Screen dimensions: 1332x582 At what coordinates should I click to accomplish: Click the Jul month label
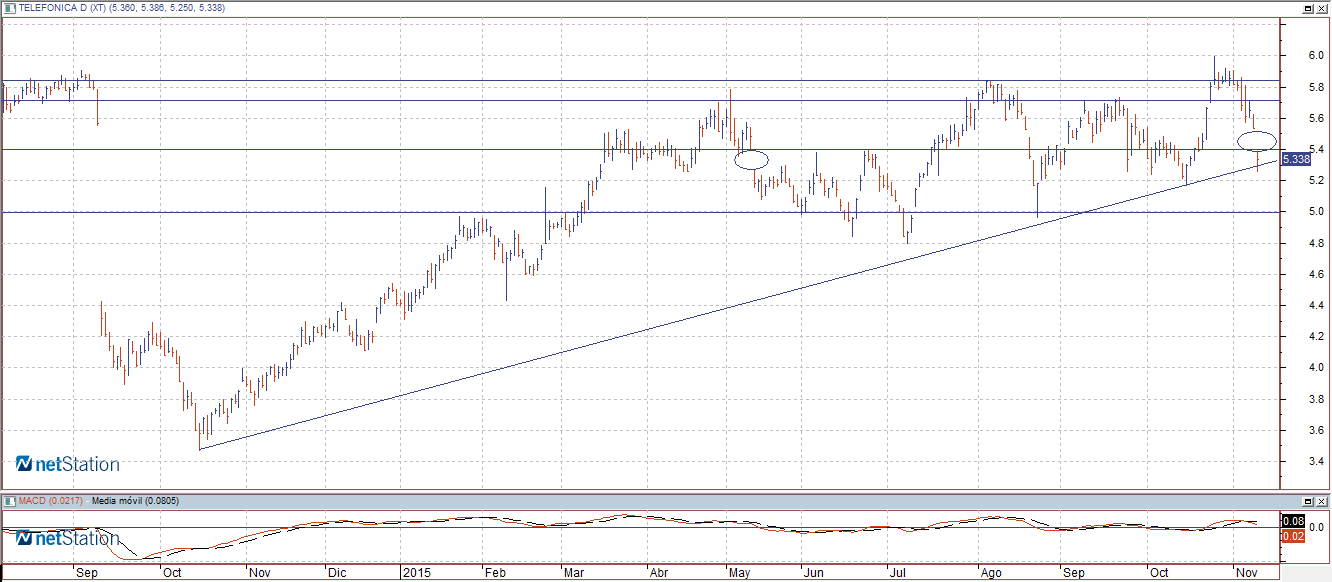coord(899,574)
